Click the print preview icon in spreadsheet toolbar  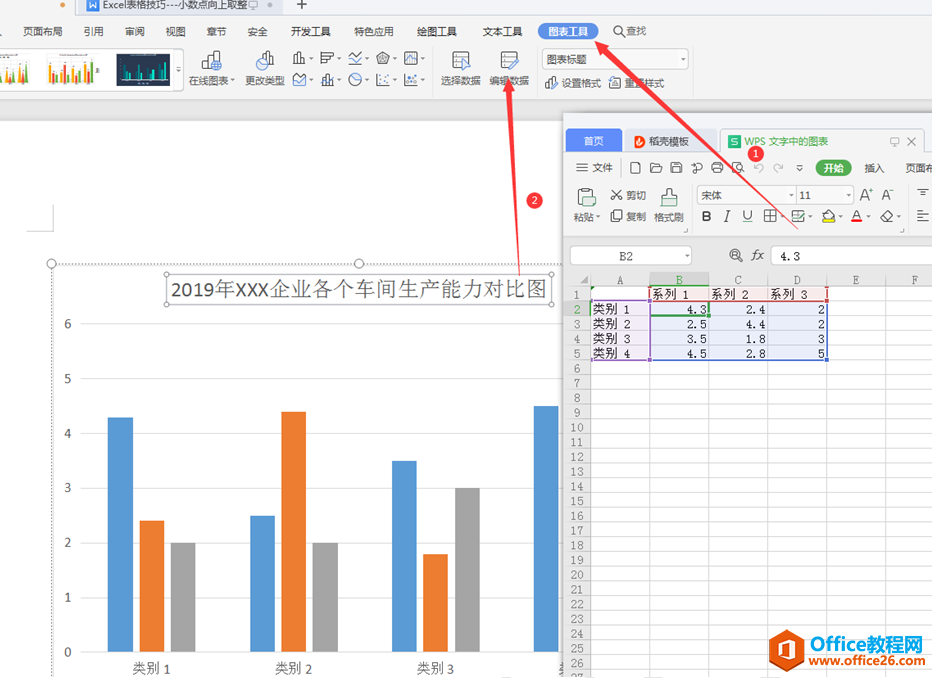click(738, 168)
